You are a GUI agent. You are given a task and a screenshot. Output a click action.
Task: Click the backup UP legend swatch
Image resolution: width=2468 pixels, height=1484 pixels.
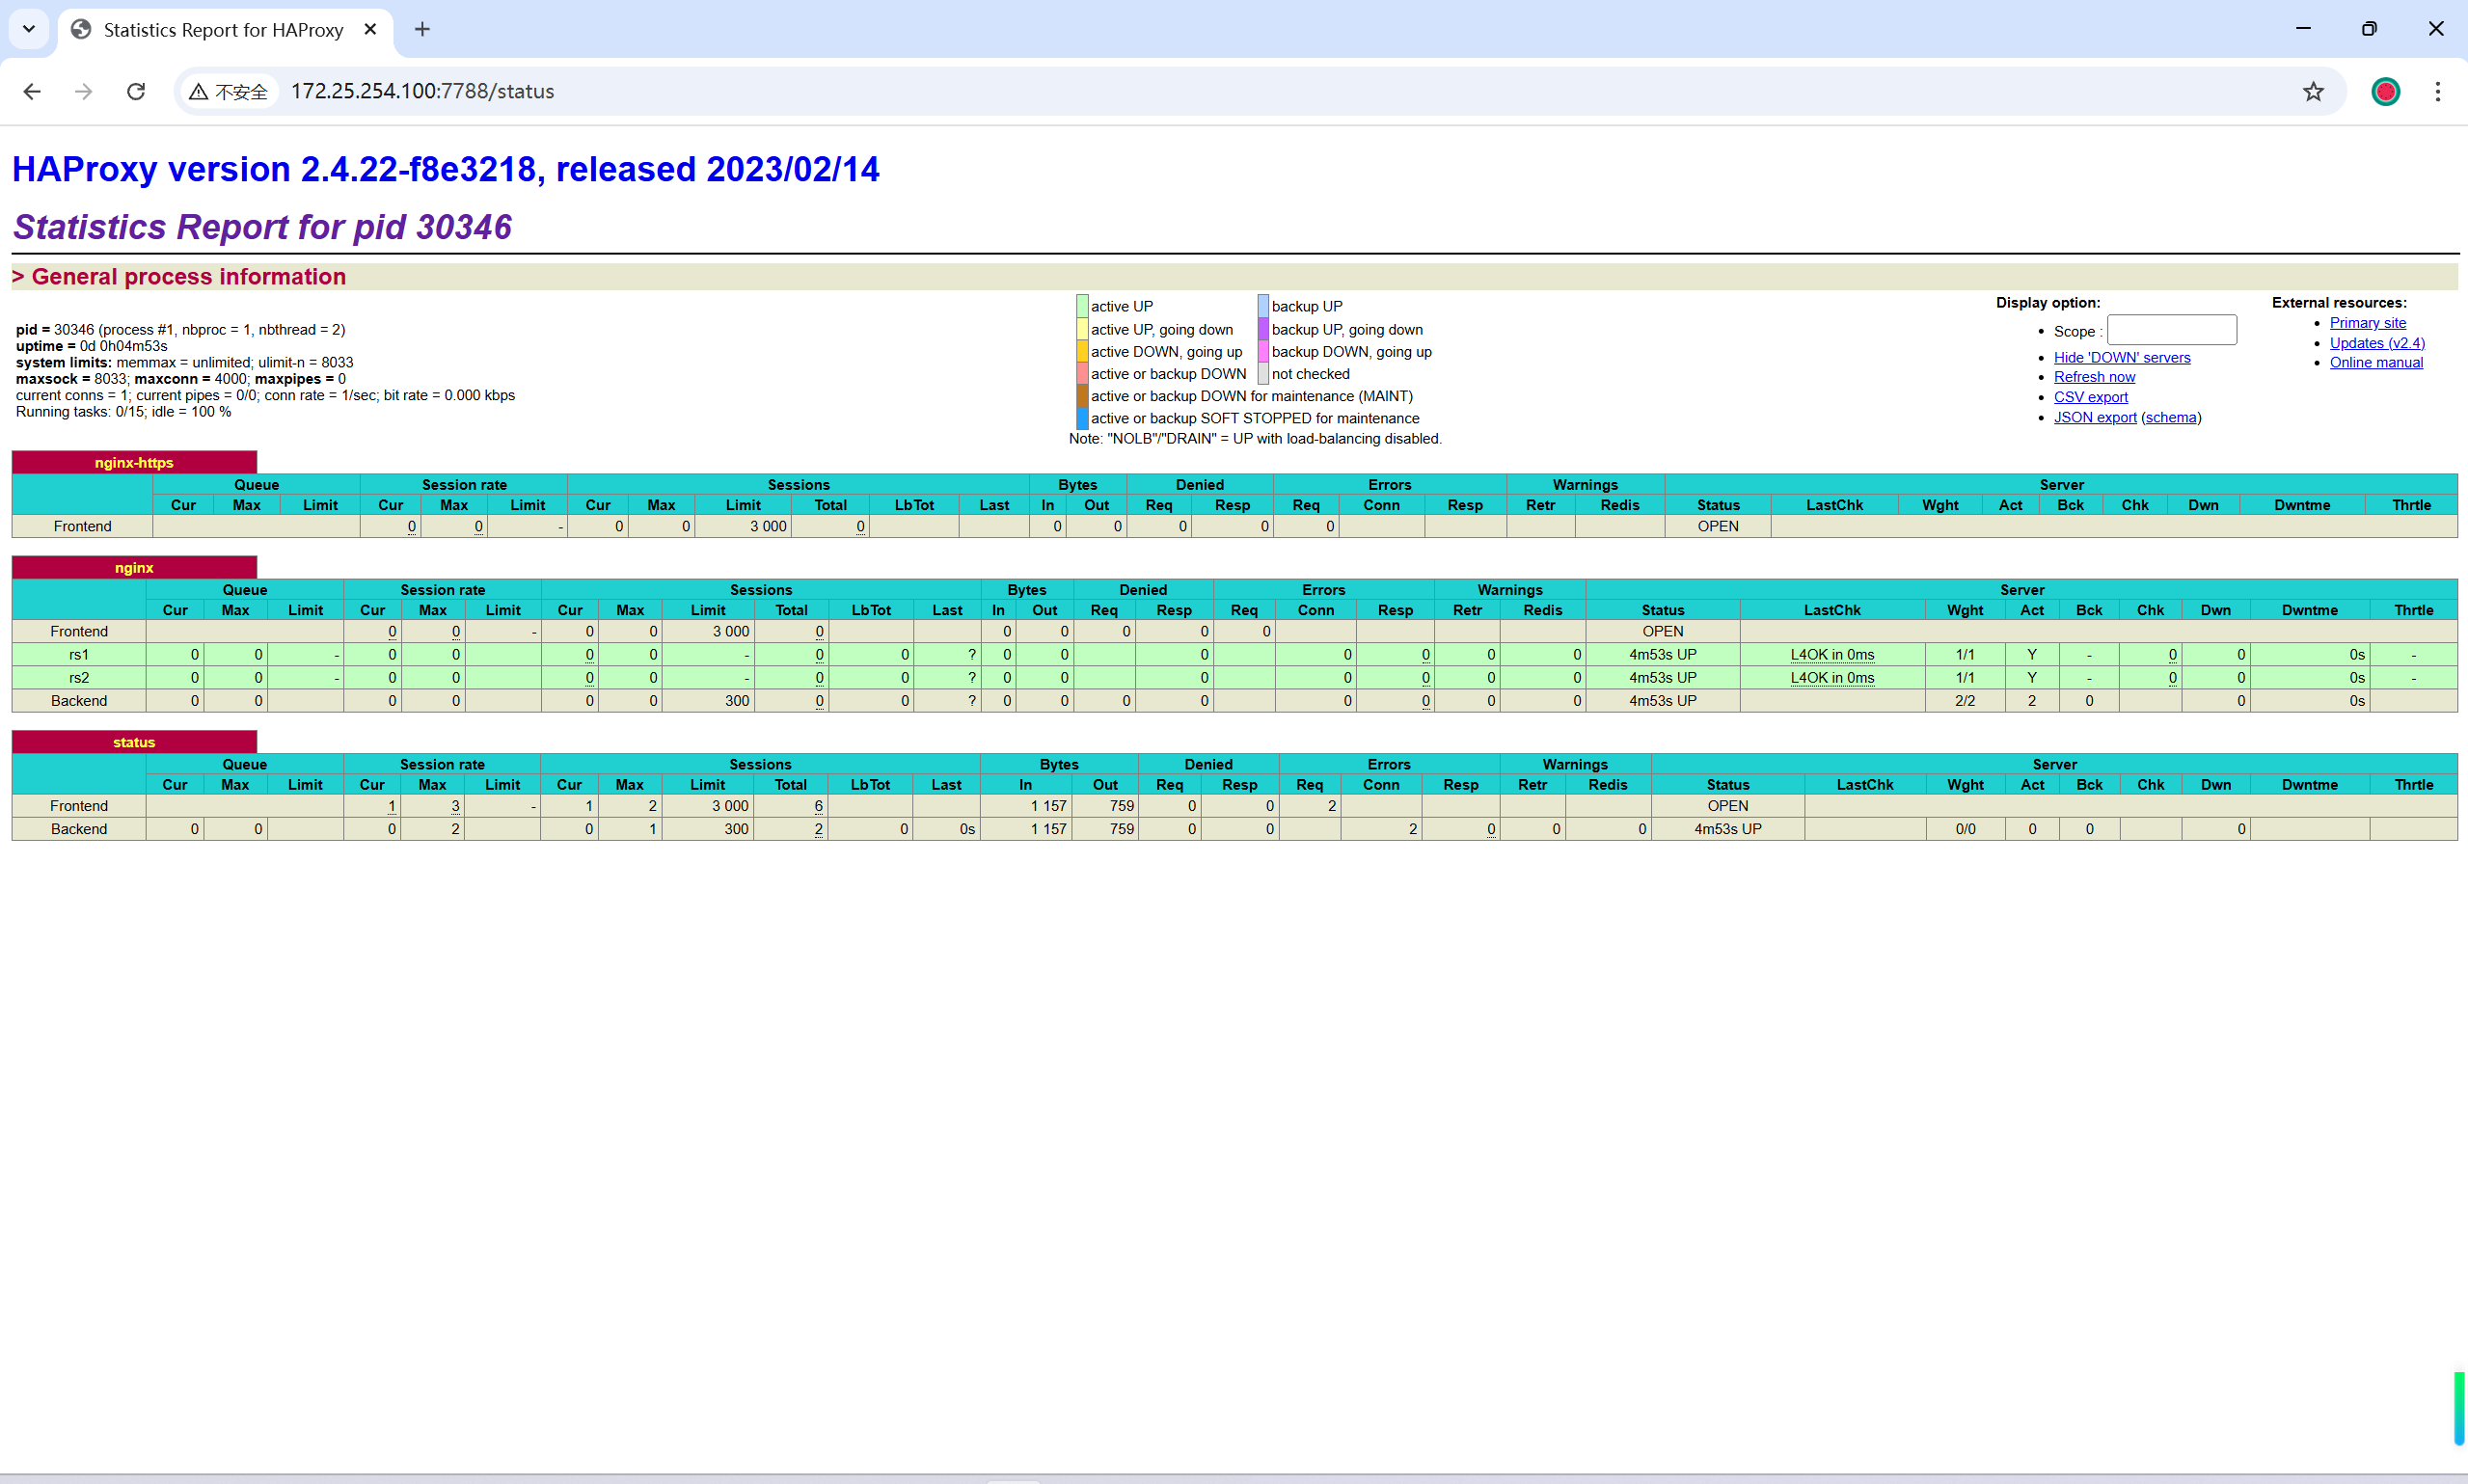pyautogui.click(x=1263, y=306)
